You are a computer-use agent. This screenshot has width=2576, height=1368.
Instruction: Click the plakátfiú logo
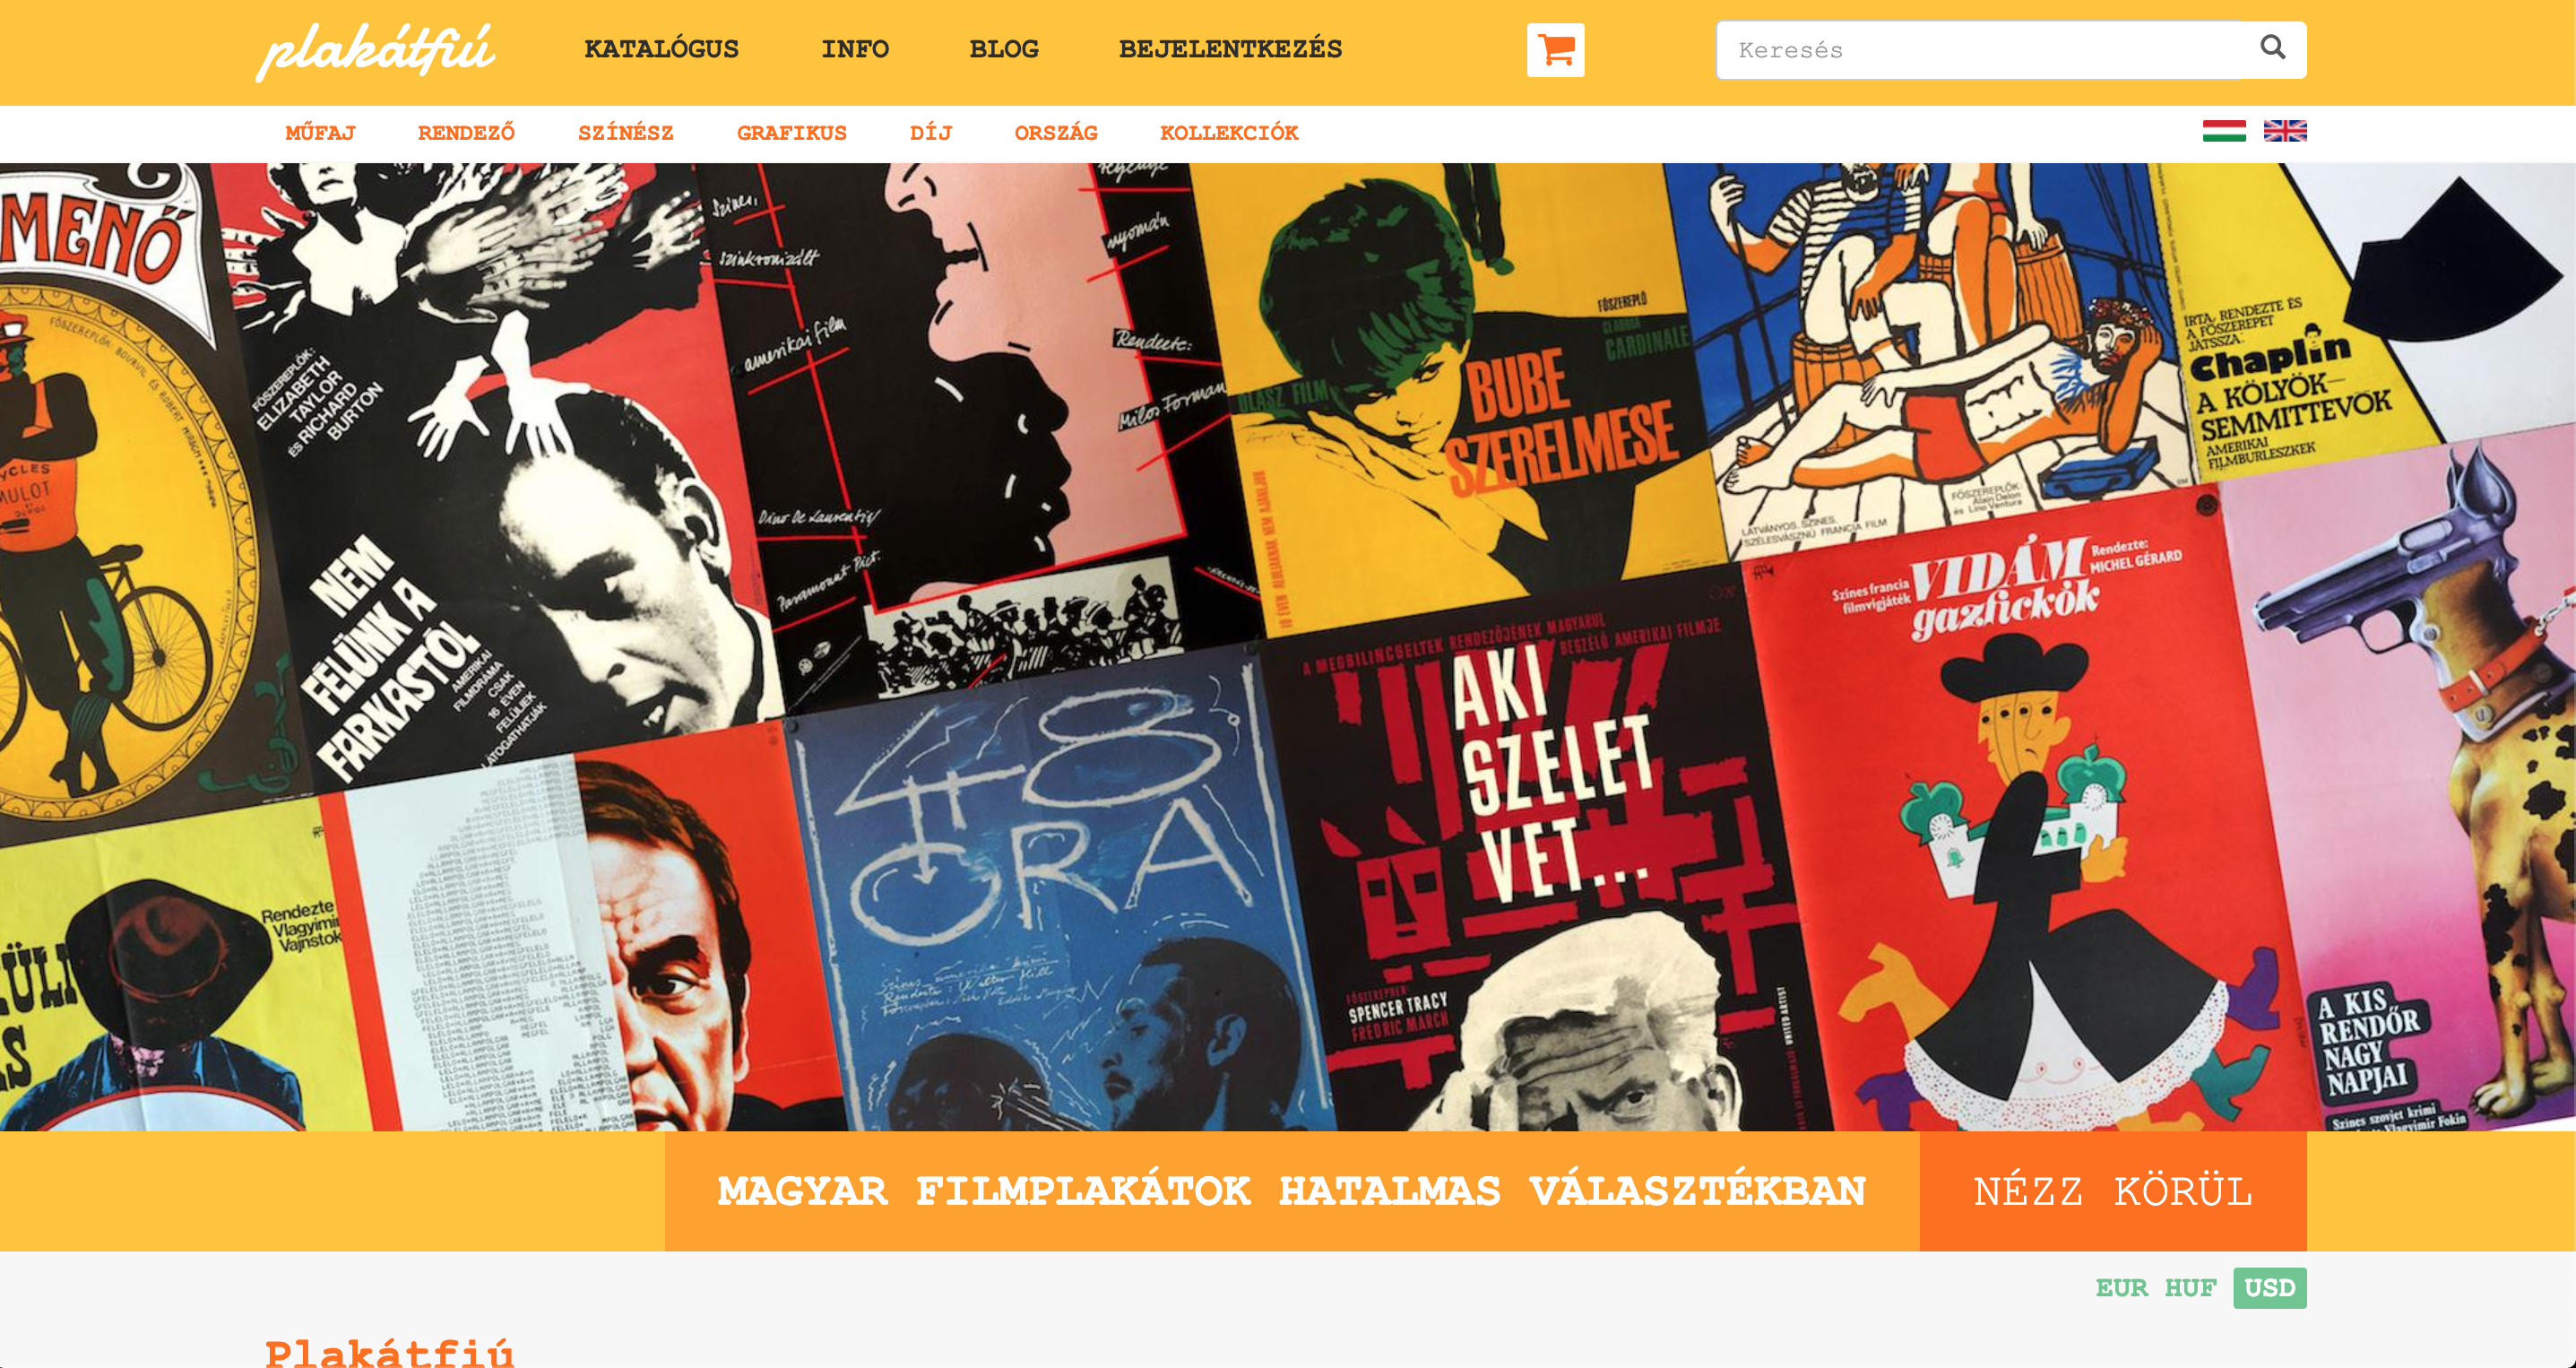[x=375, y=50]
